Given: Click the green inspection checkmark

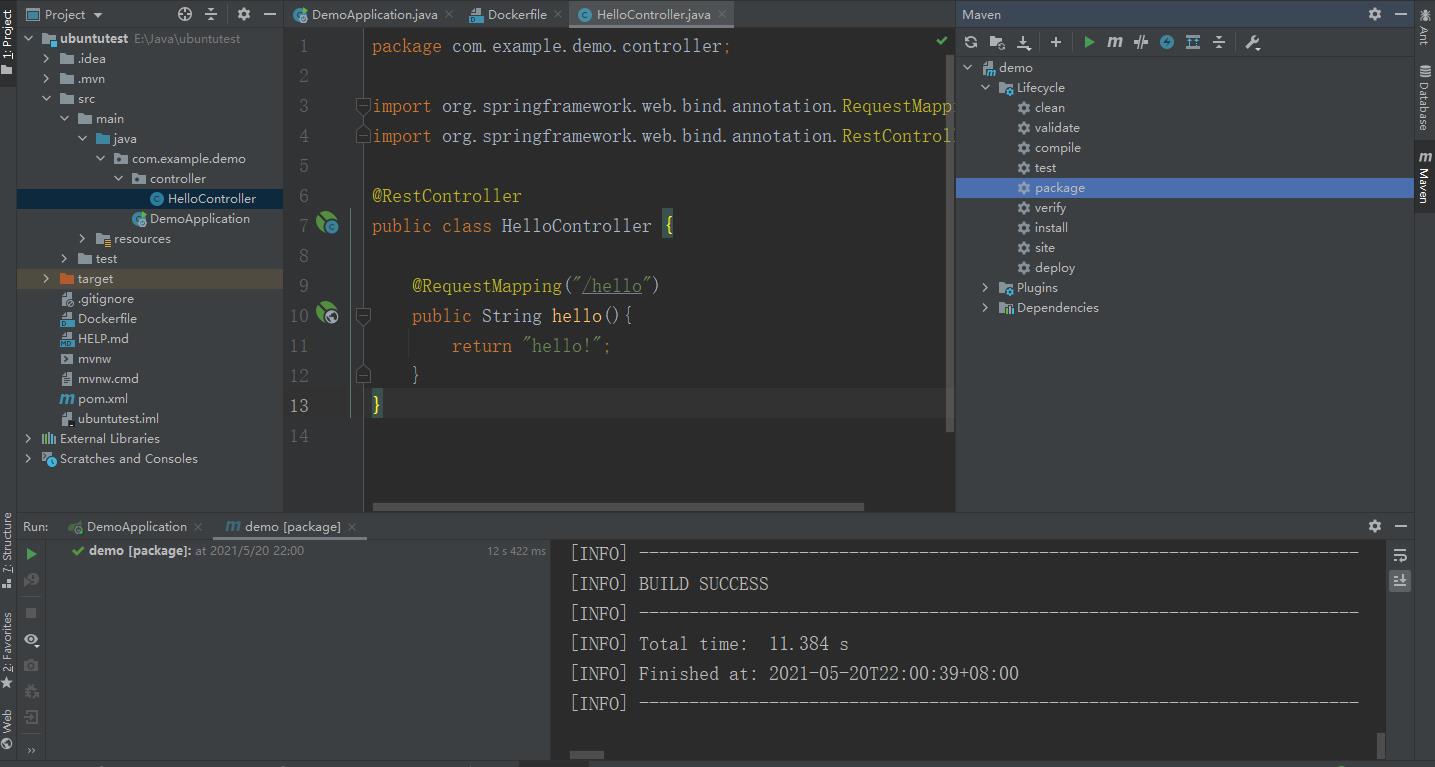Looking at the screenshot, I should click(x=941, y=41).
